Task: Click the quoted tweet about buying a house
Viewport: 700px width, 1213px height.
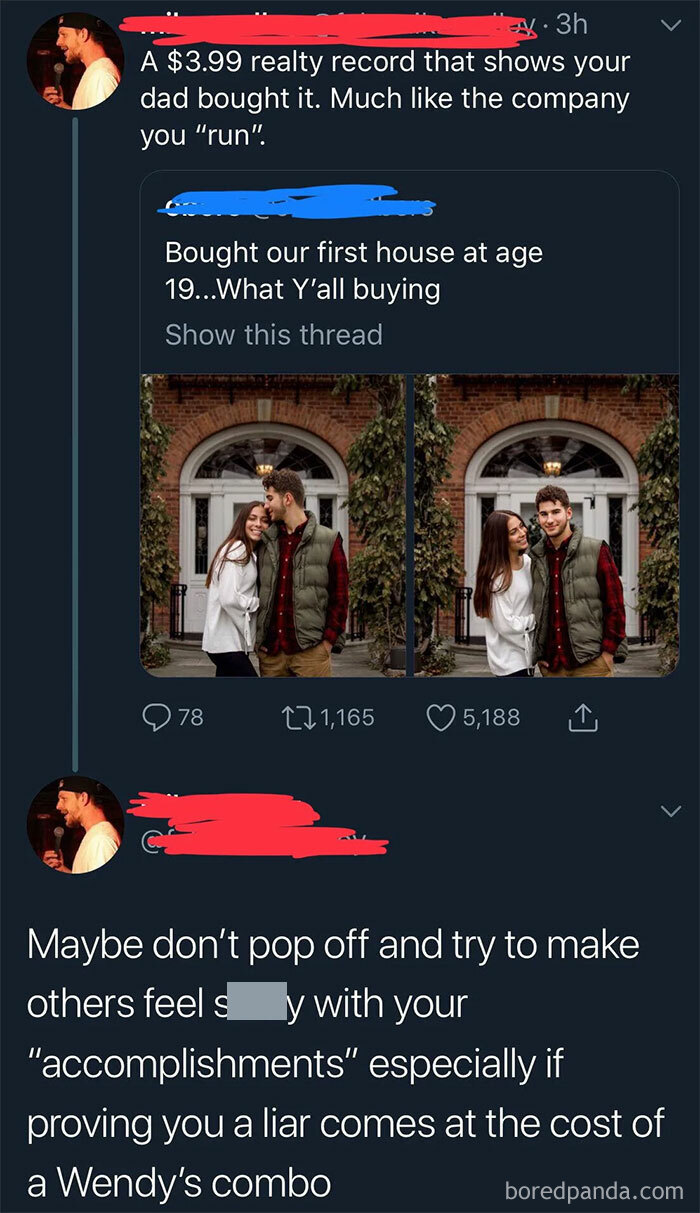Action: [350, 270]
